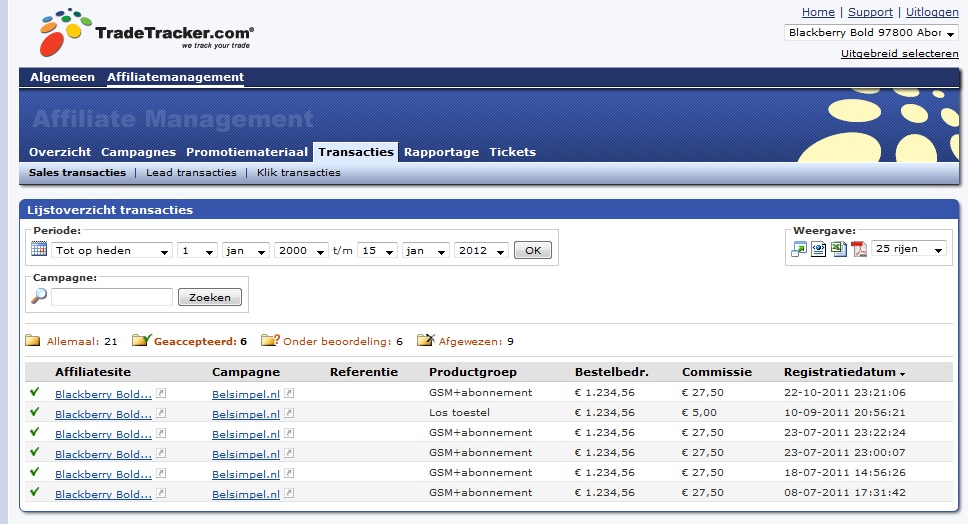968x524 pixels.
Task: Open affiliatesite external icon for 10-09-2011 row
Action: pyautogui.click(x=161, y=413)
